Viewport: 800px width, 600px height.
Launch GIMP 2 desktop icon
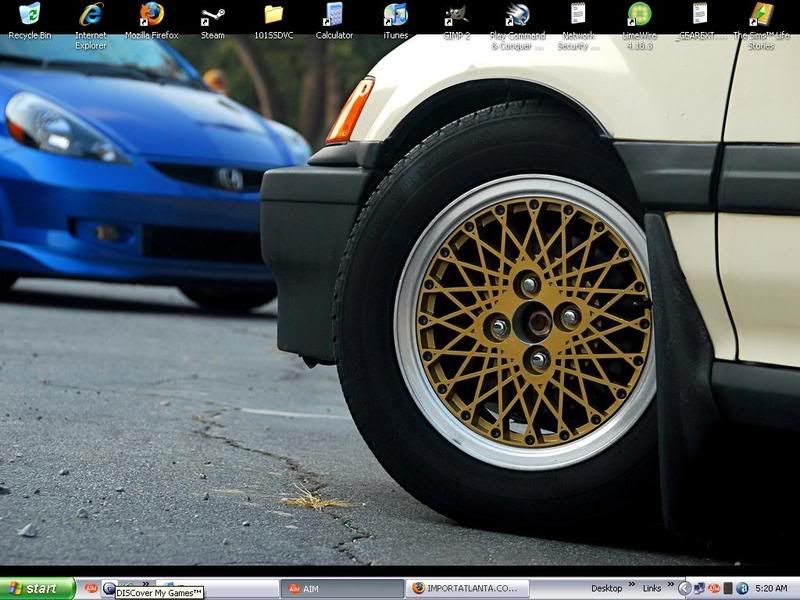456,15
